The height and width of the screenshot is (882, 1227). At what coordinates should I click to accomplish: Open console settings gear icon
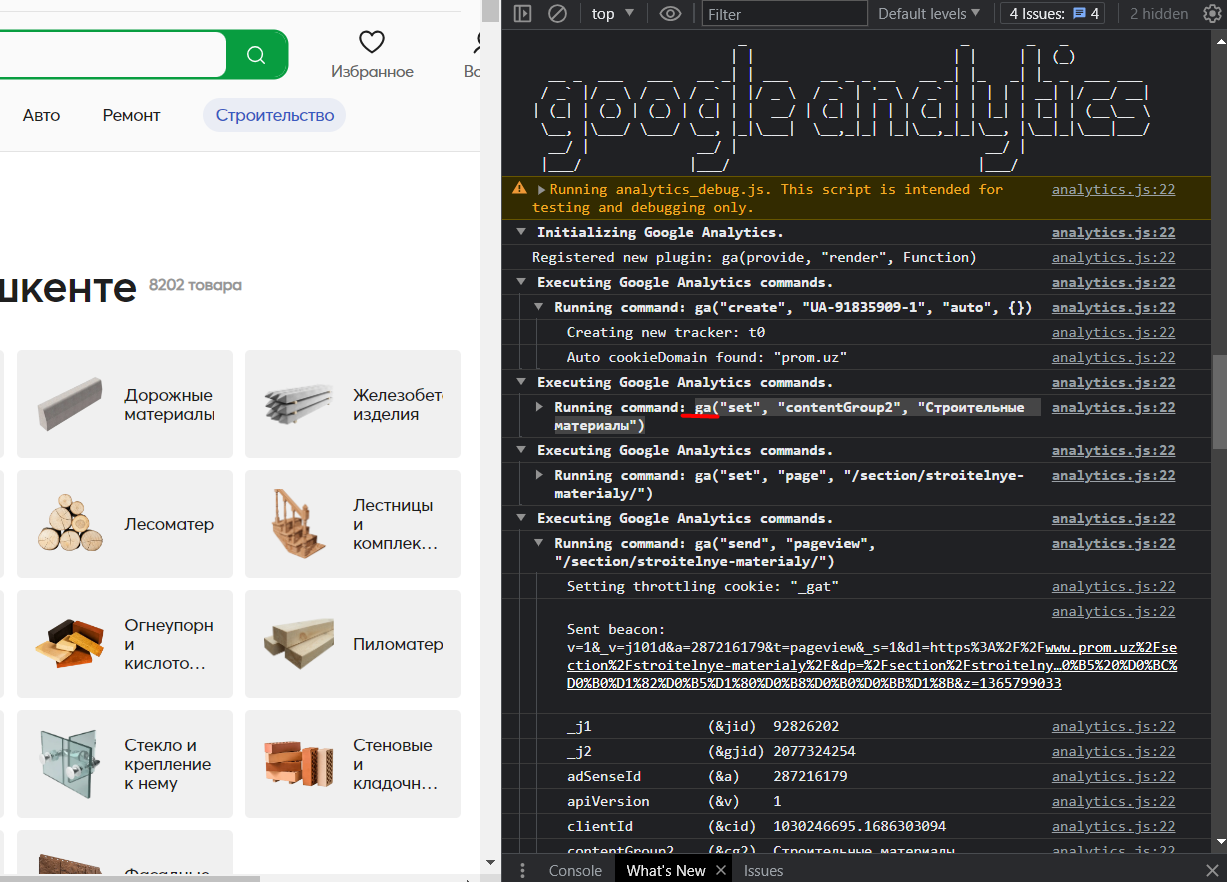tap(1212, 13)
